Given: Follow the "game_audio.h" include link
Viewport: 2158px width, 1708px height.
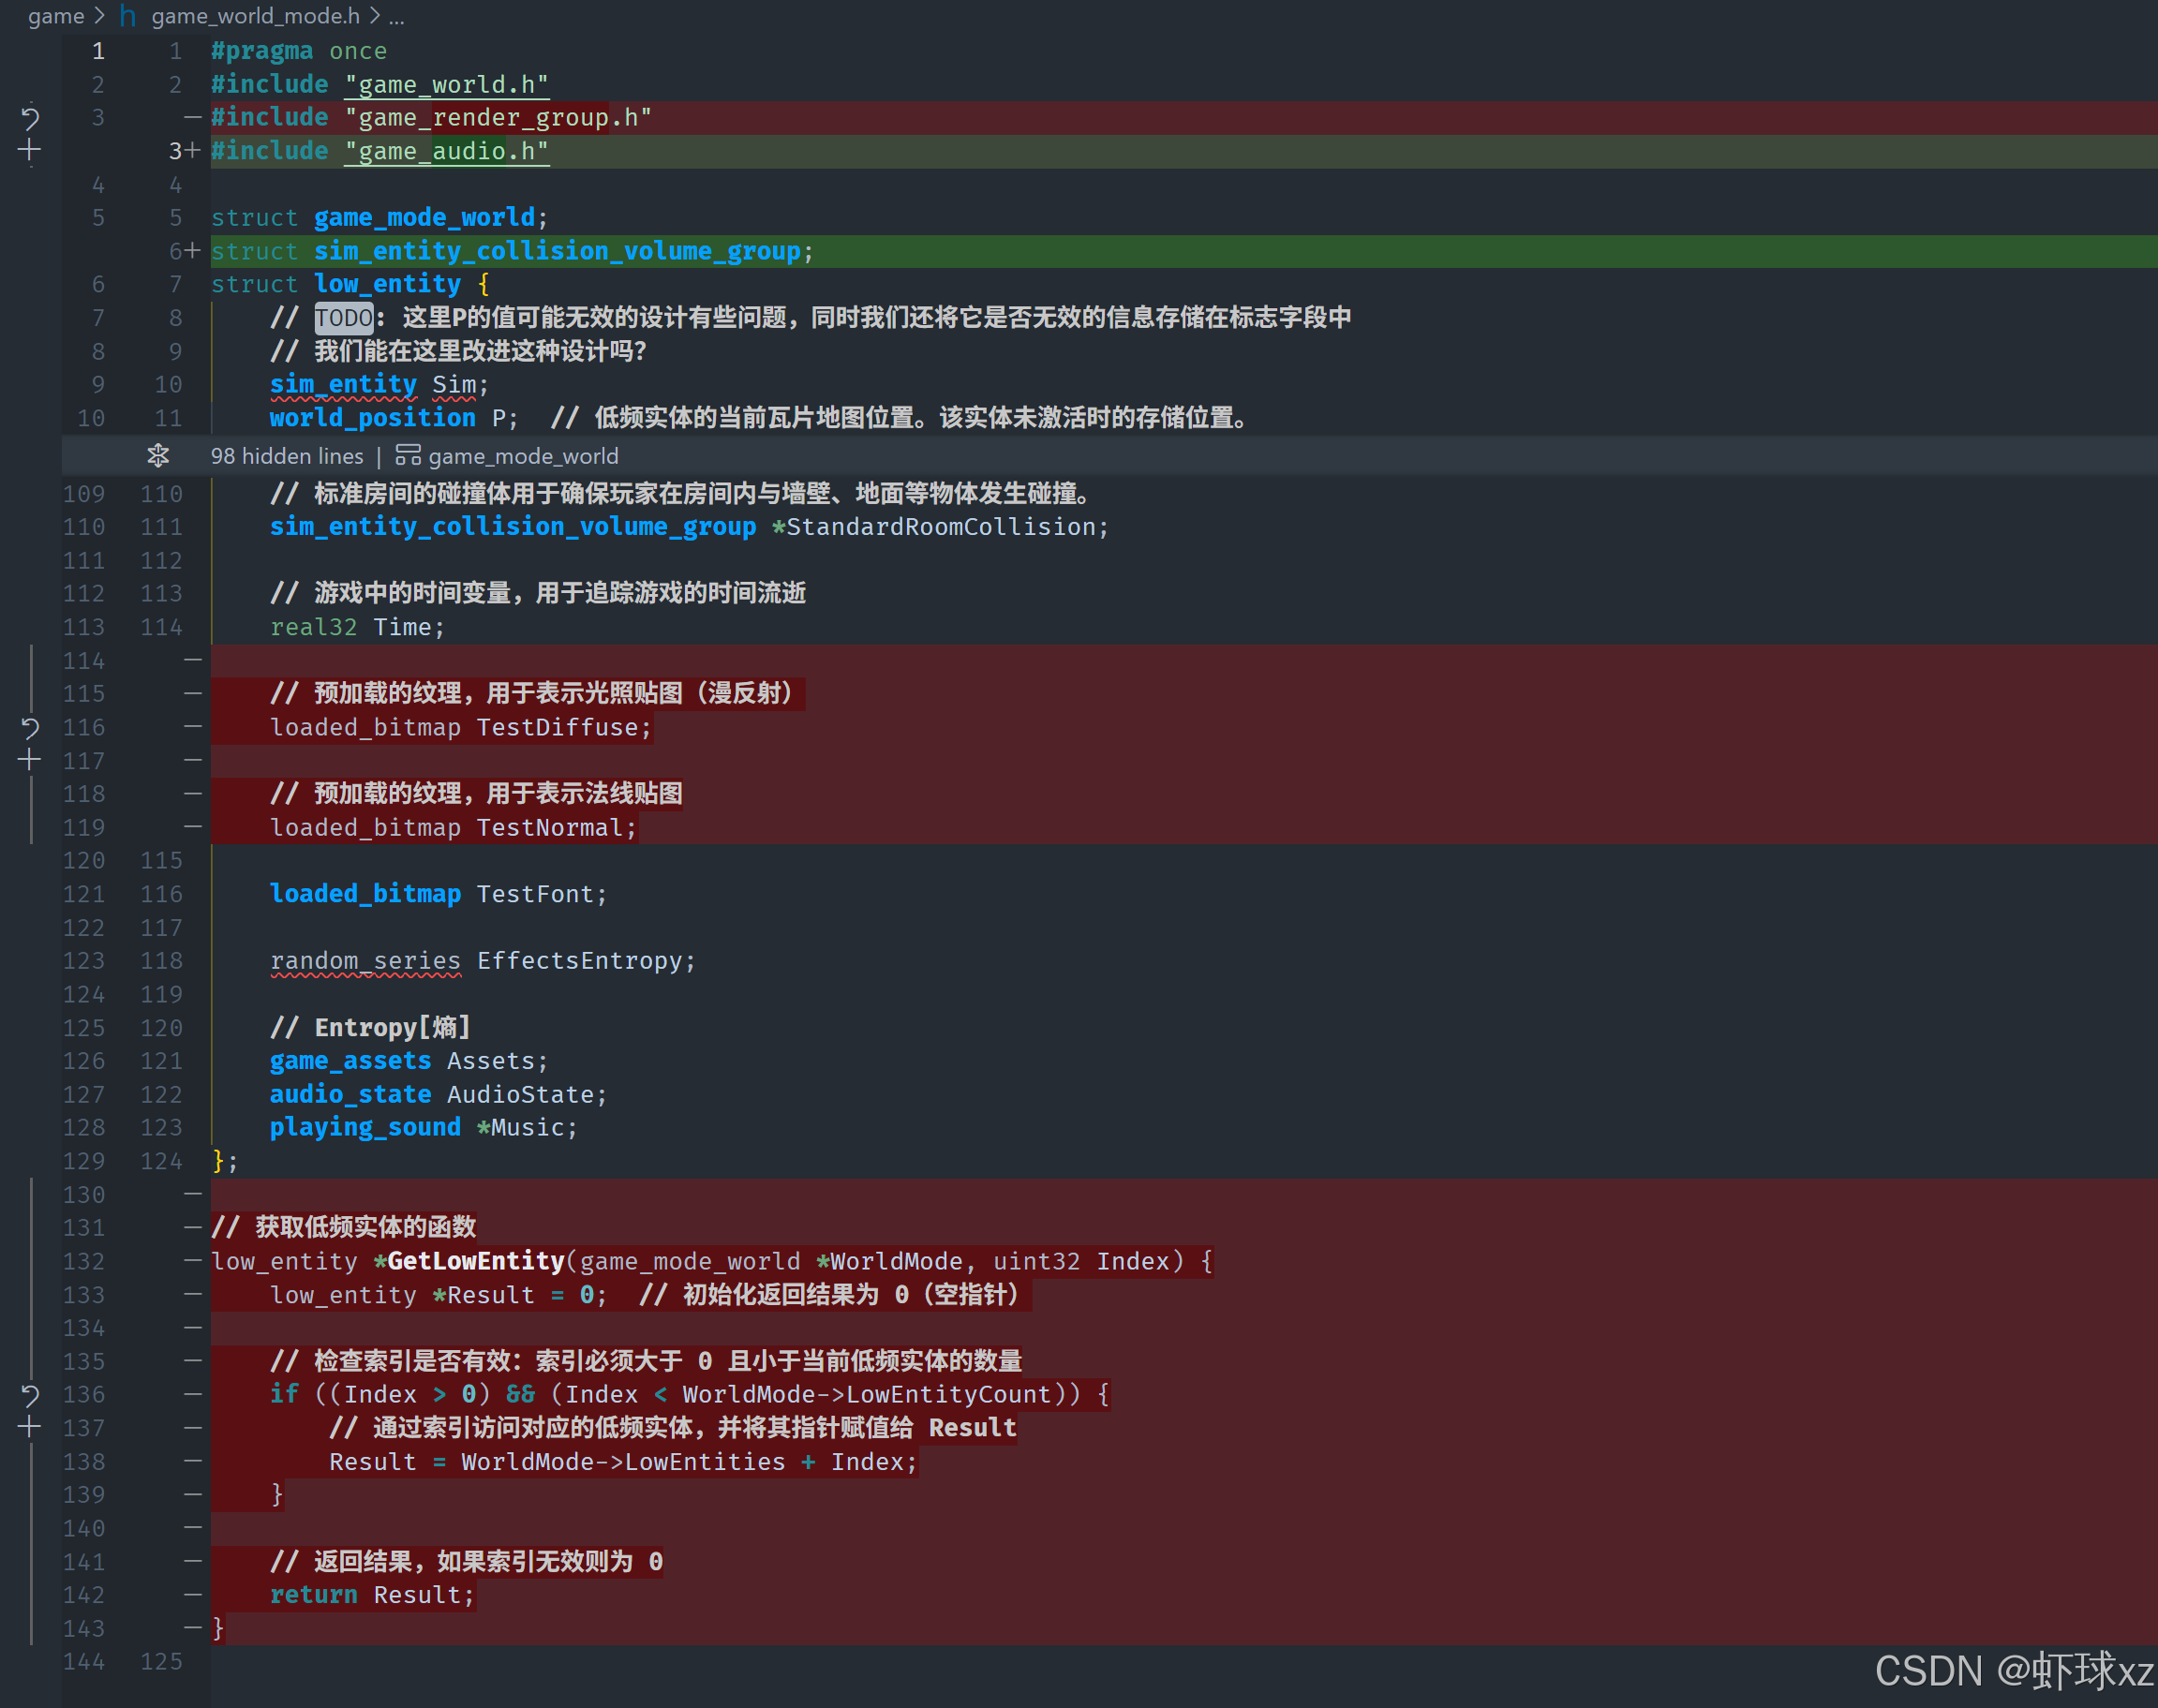Looking at the screenshot, I should click(446, 152).
